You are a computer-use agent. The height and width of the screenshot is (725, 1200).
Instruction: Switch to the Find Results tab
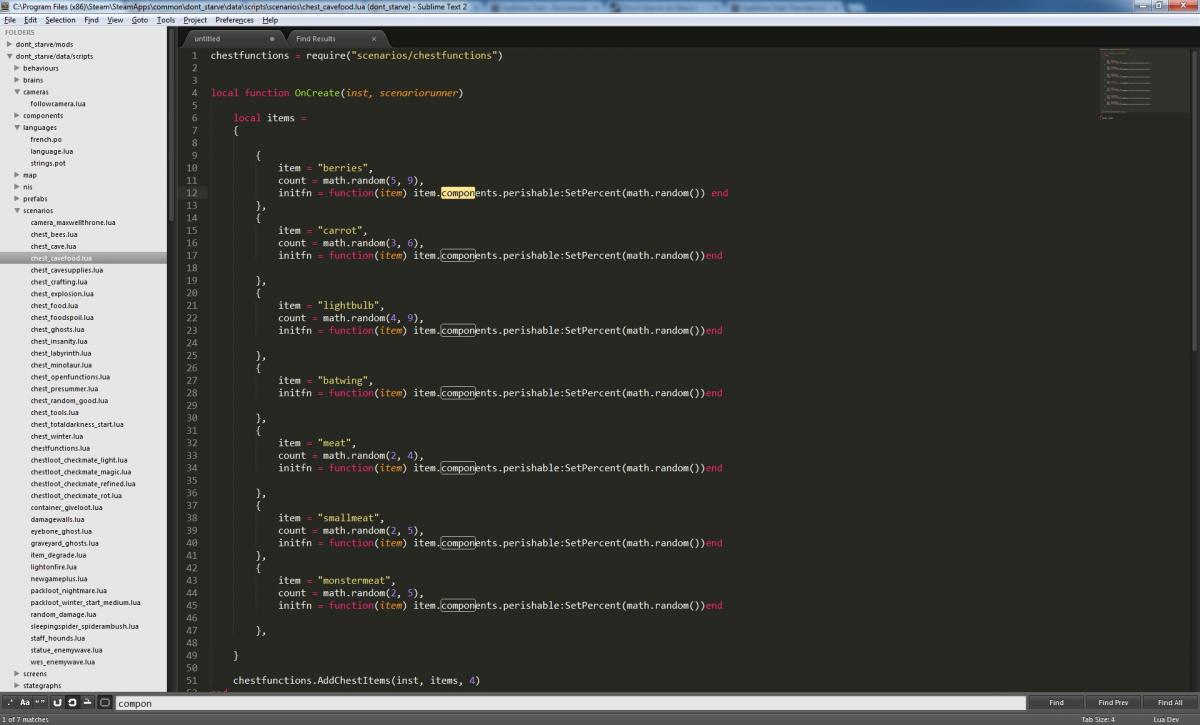pyautogui.click(x=316, y=39)
